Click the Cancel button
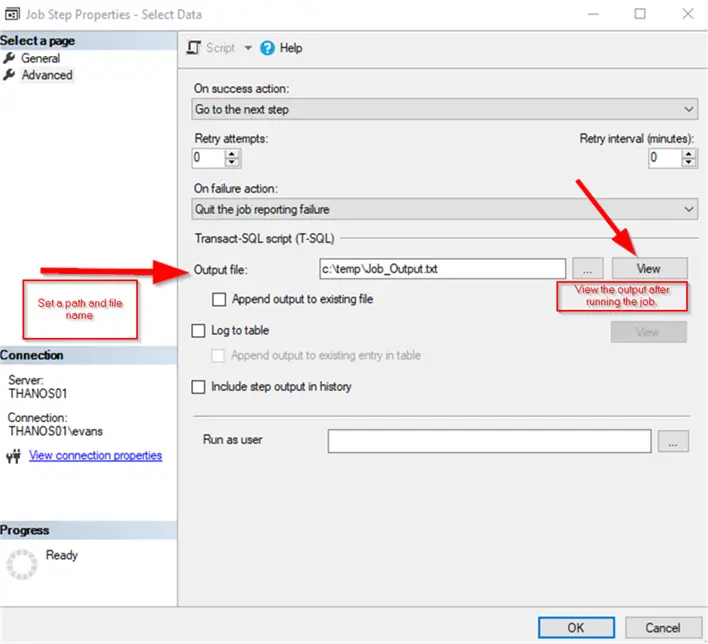 coord(662,628)
